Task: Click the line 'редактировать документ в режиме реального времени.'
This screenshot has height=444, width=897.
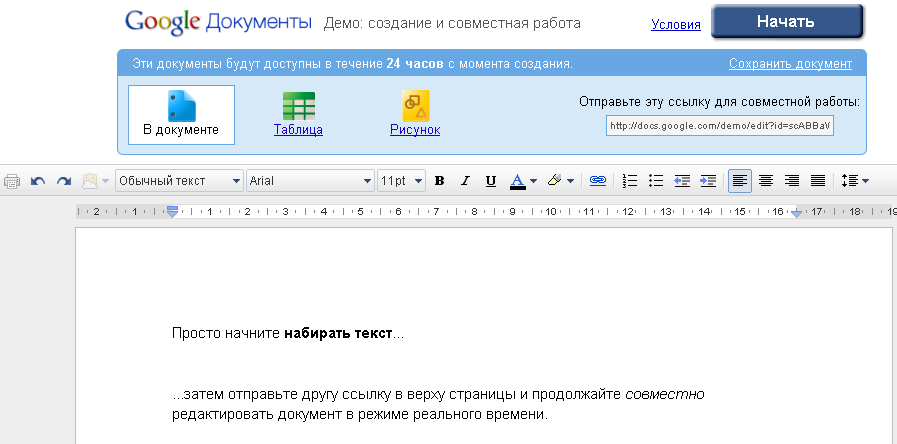Action: click(360, 415)
